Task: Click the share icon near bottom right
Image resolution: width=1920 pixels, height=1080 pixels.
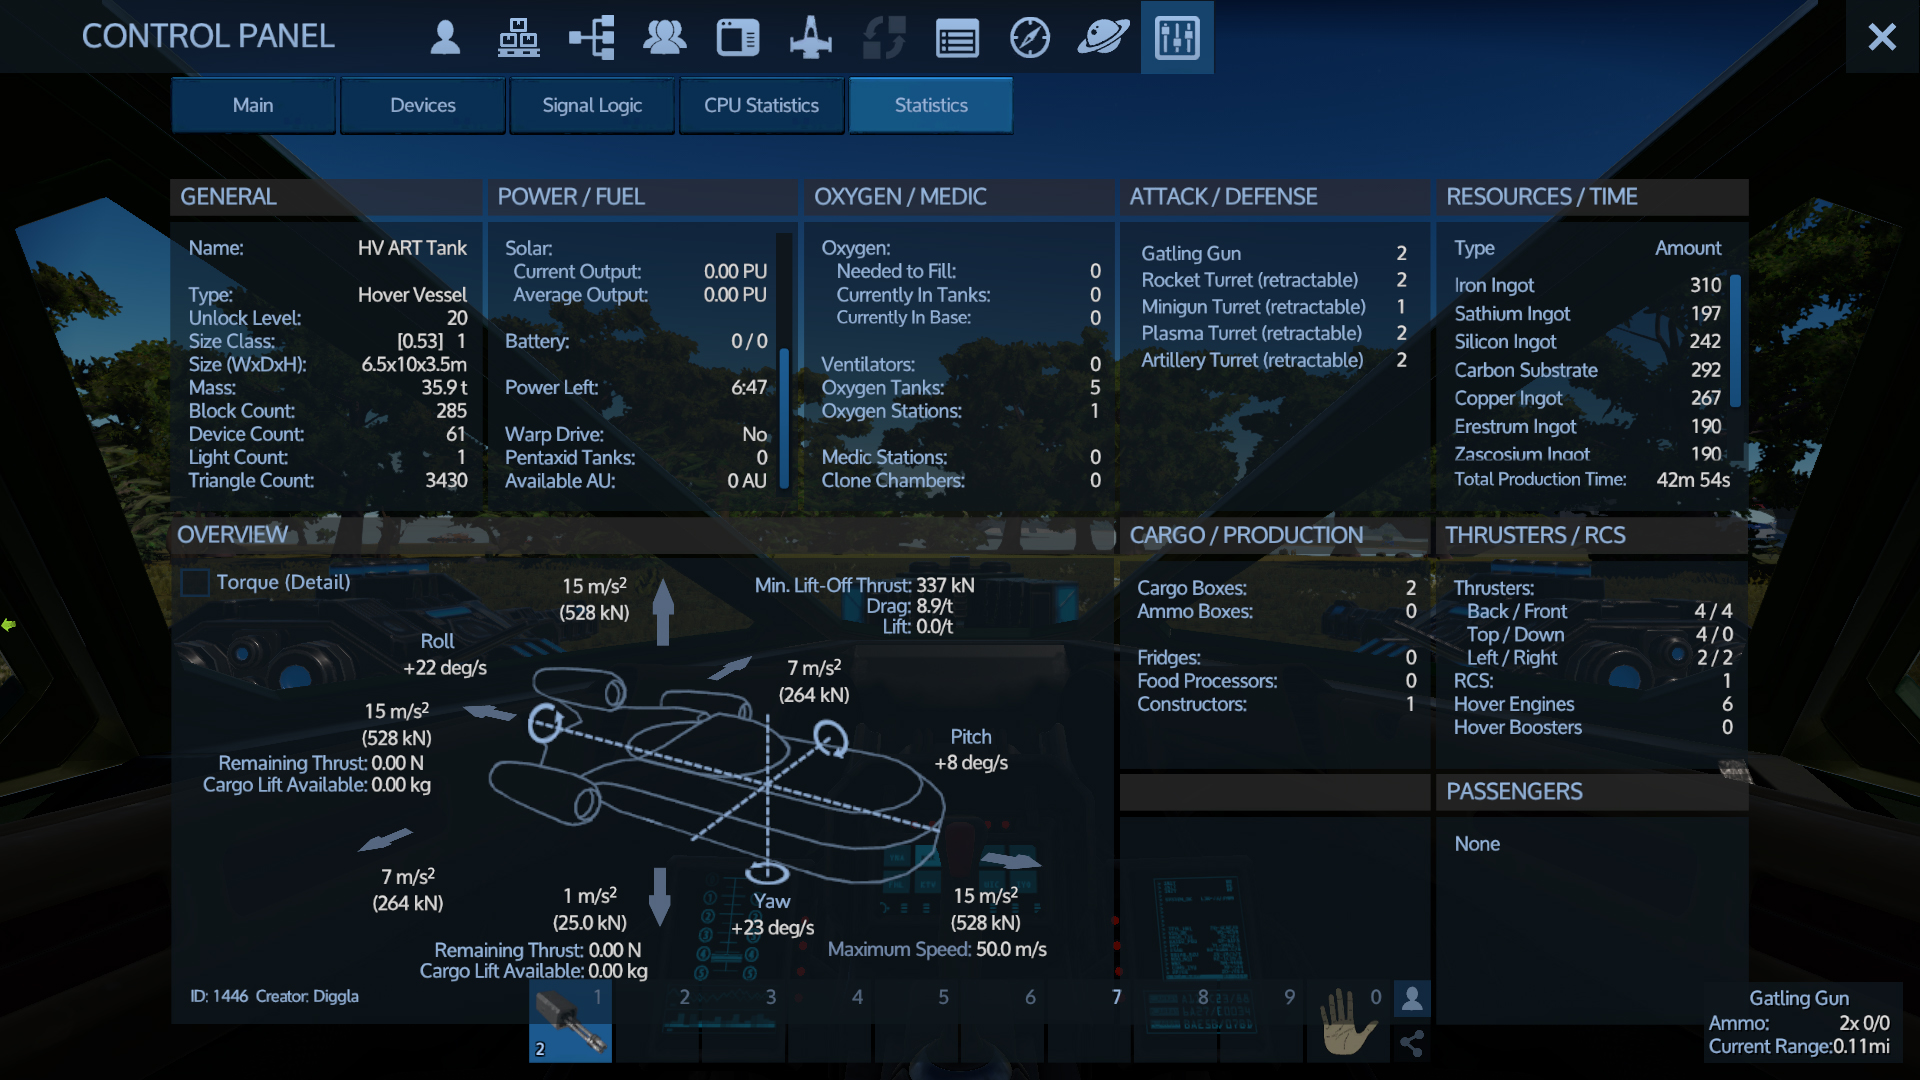Action: click(1413, 1044)
